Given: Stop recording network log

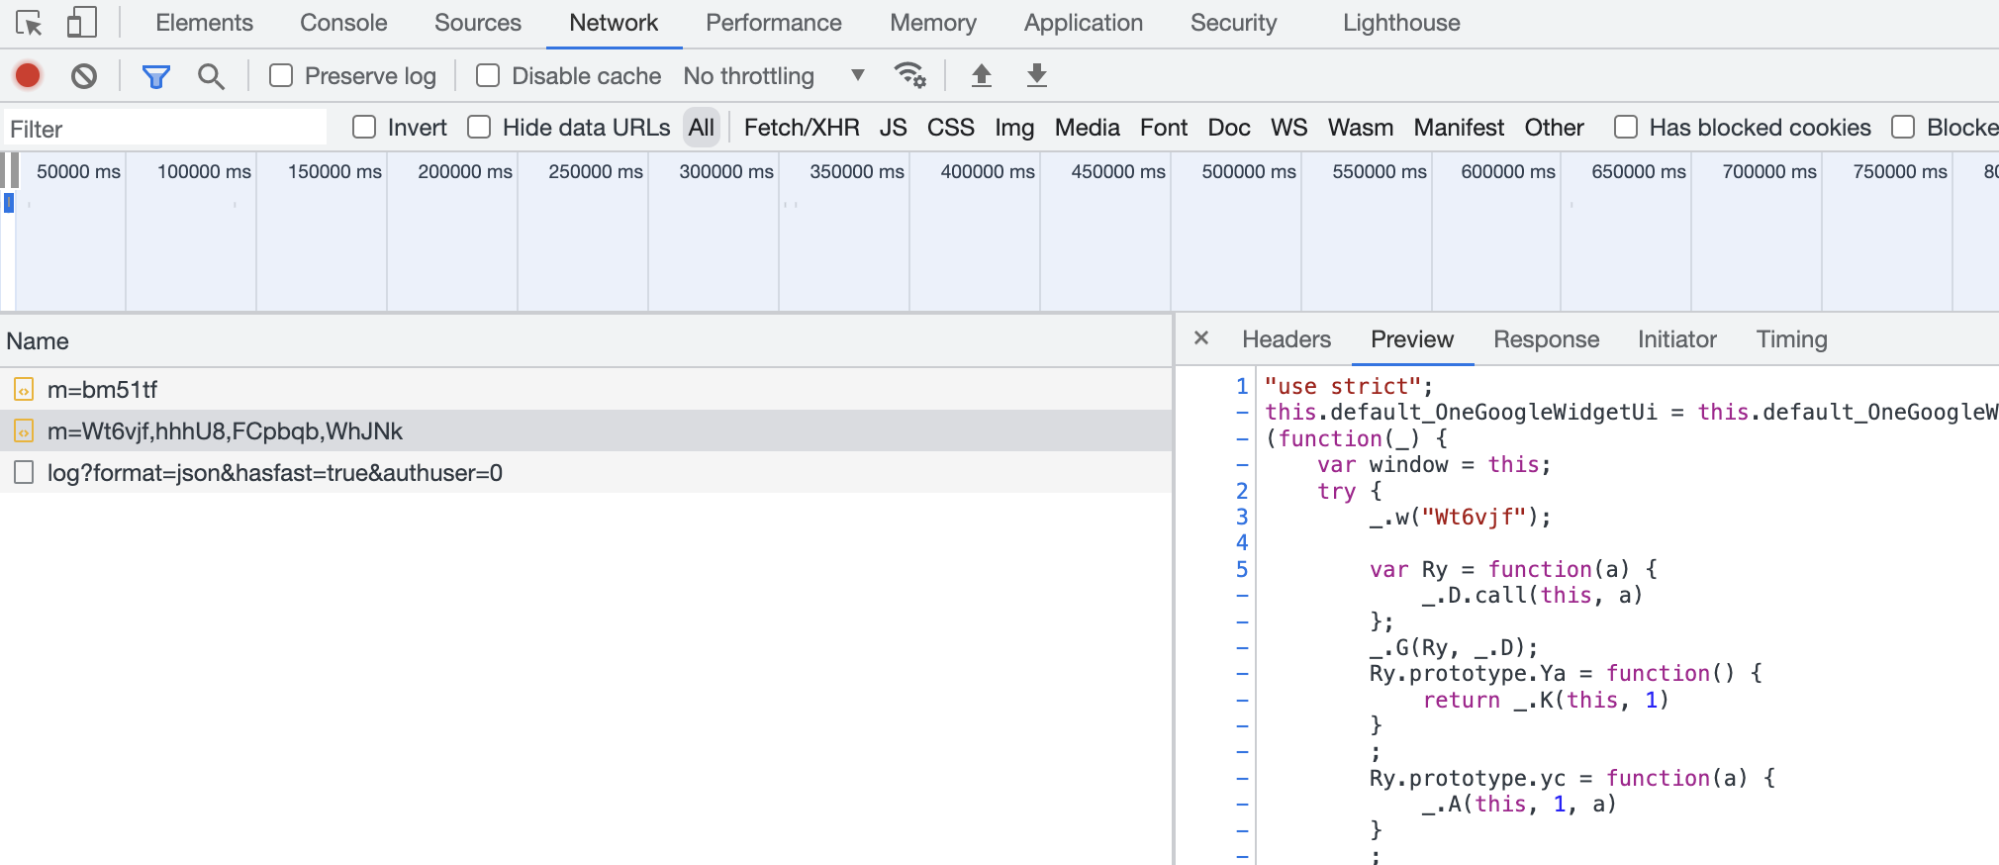Looking at the screenshot, I should pyautogui.click(x=28, y=76).
